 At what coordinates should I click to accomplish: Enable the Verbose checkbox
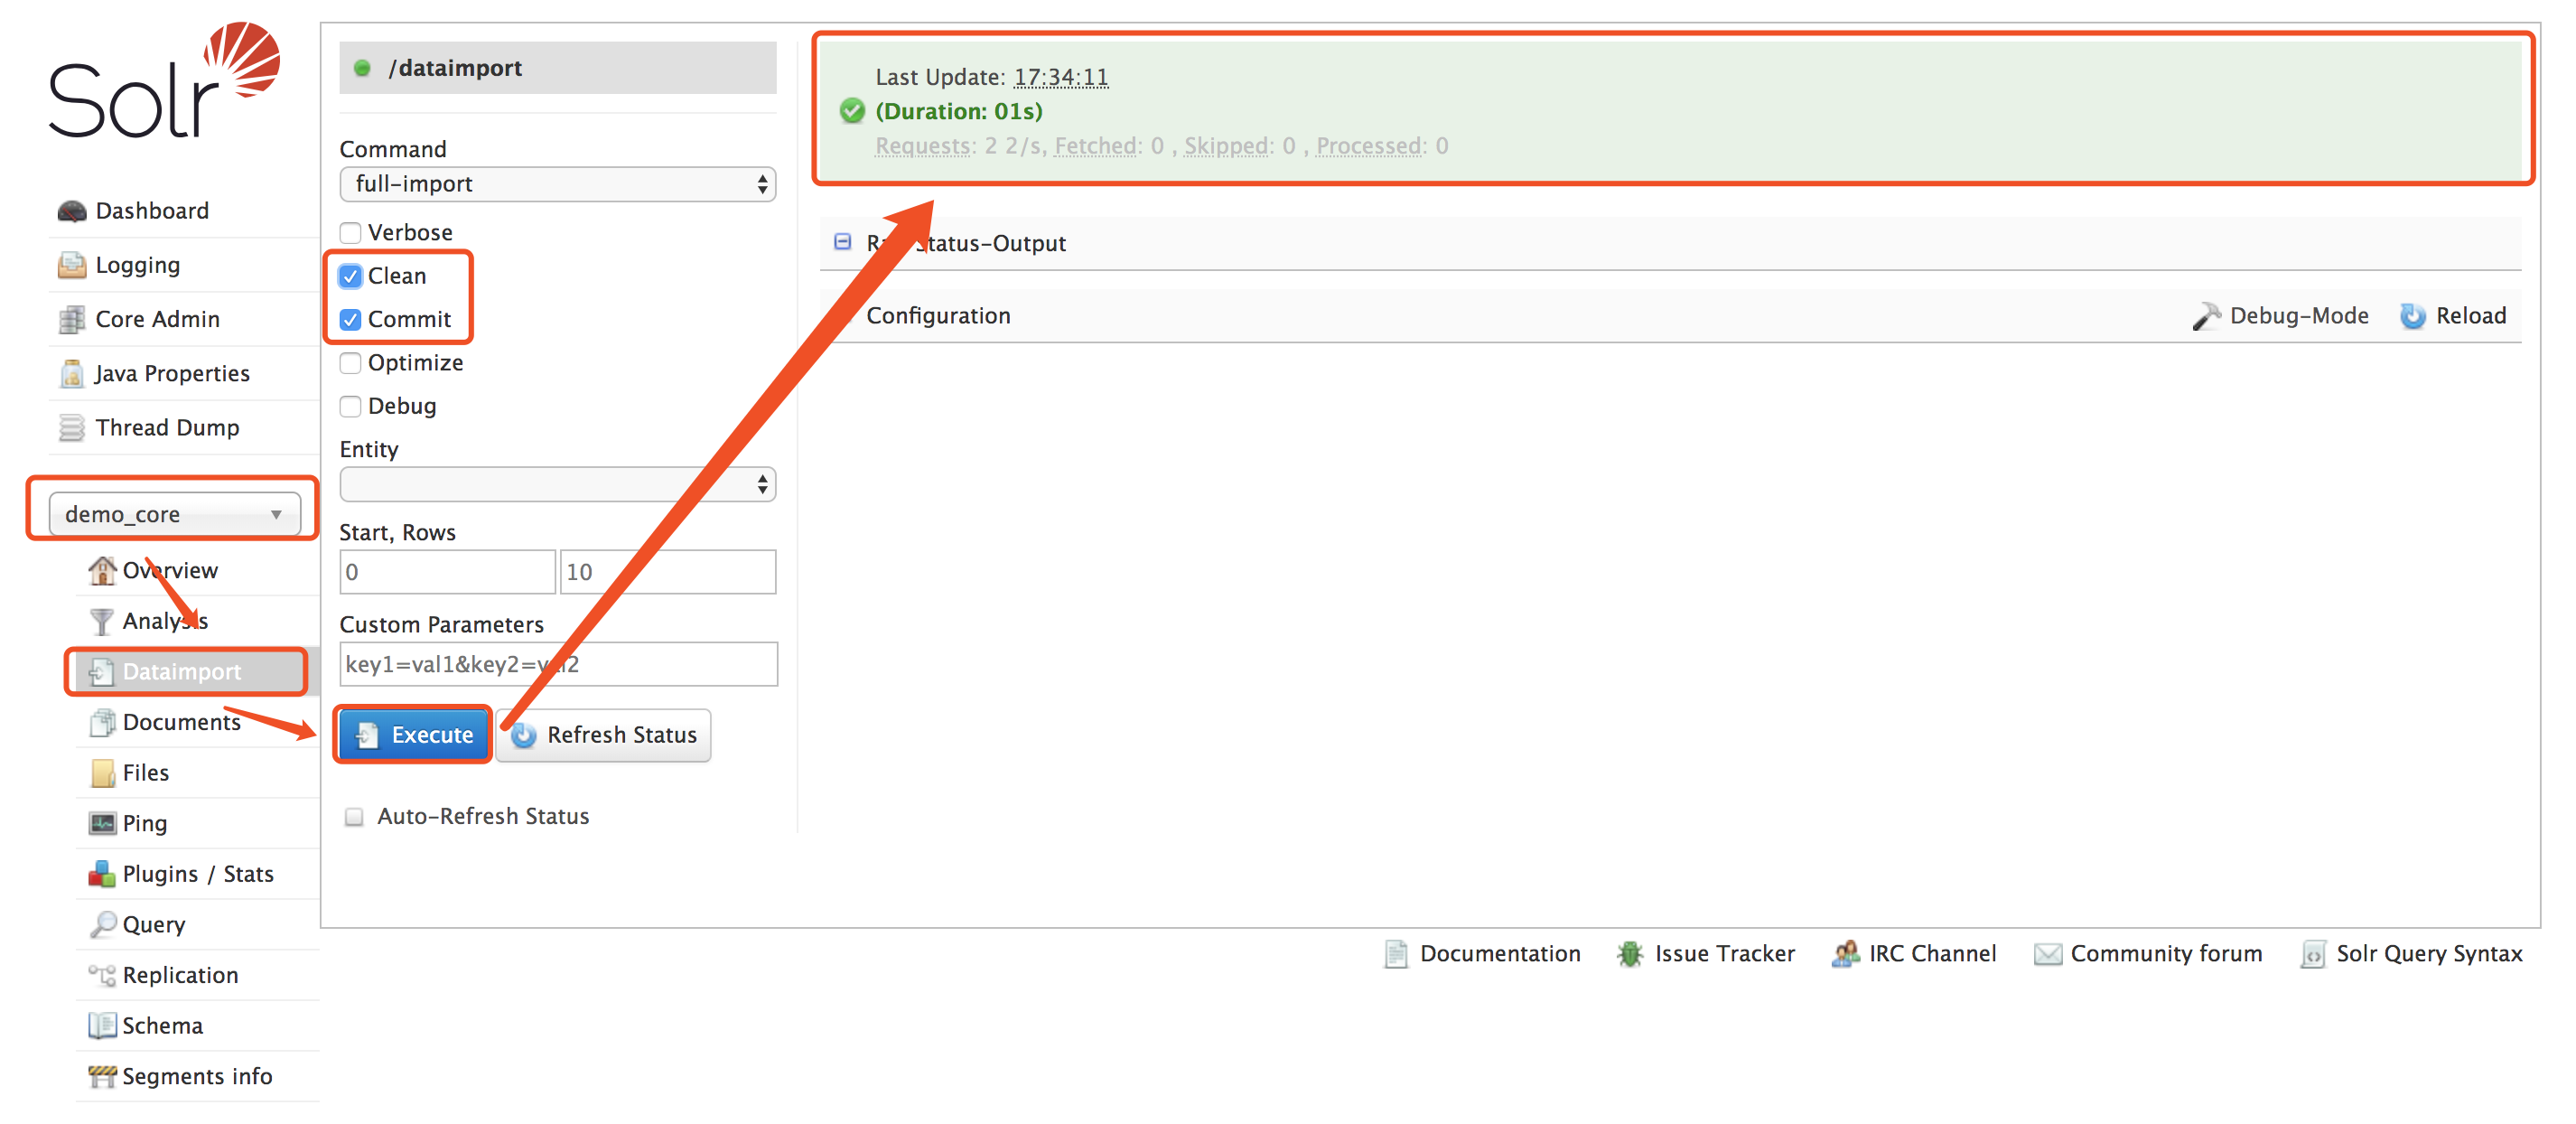[x=351, y=233]
